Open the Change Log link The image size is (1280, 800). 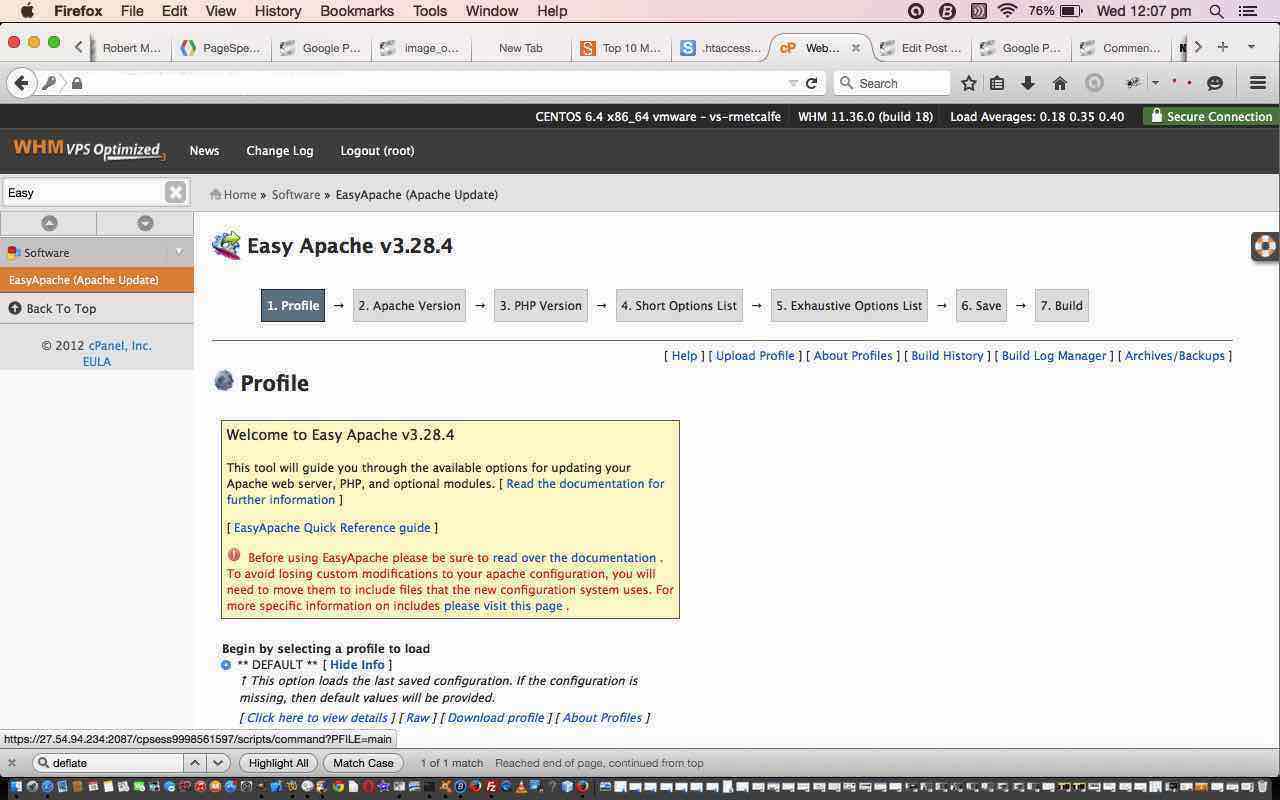280,151
